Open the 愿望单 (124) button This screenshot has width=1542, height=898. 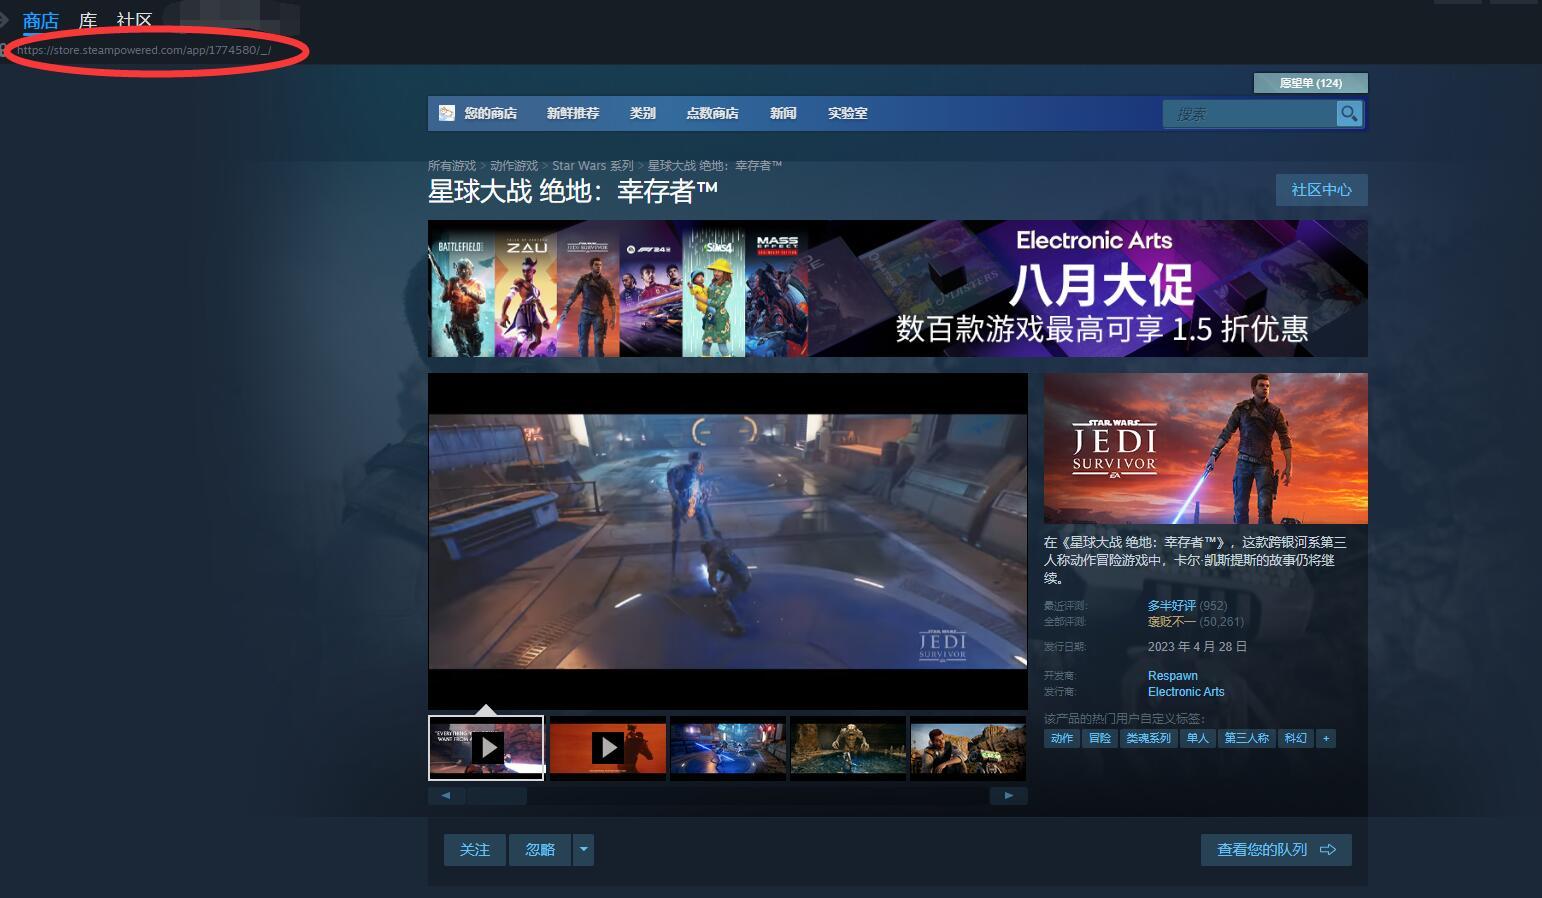pyautogui.click(x=1311, y=83)
